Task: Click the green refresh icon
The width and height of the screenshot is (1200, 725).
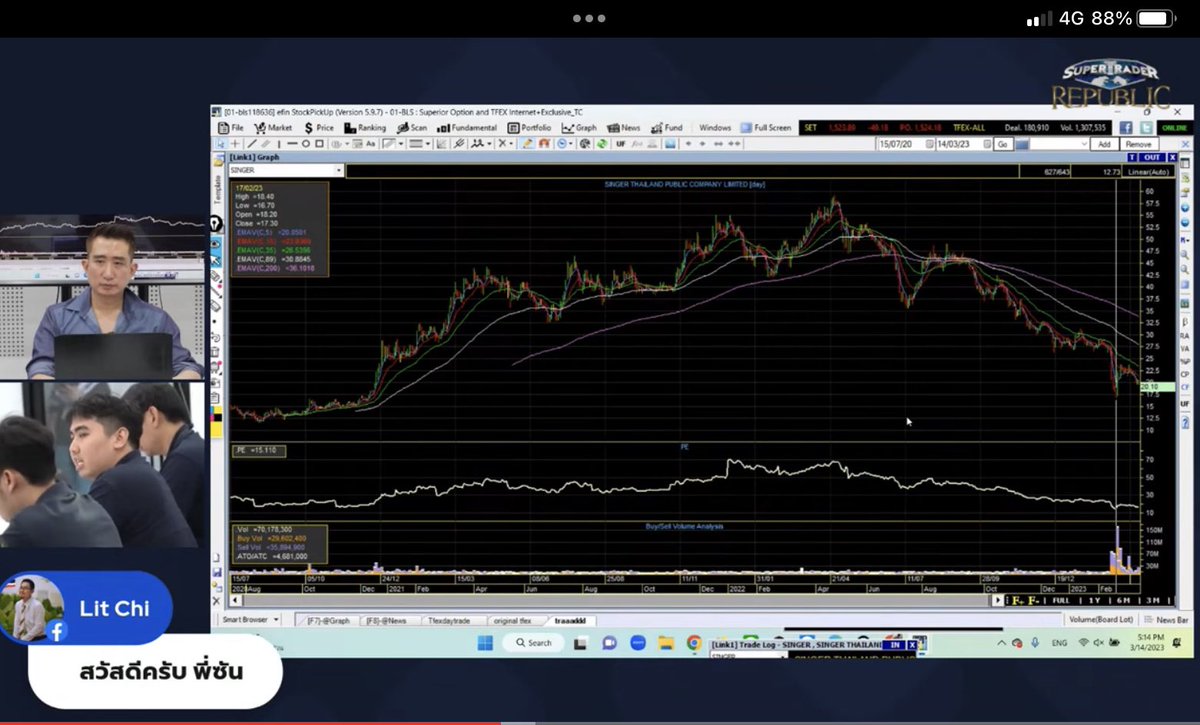Action: (601, 144)
